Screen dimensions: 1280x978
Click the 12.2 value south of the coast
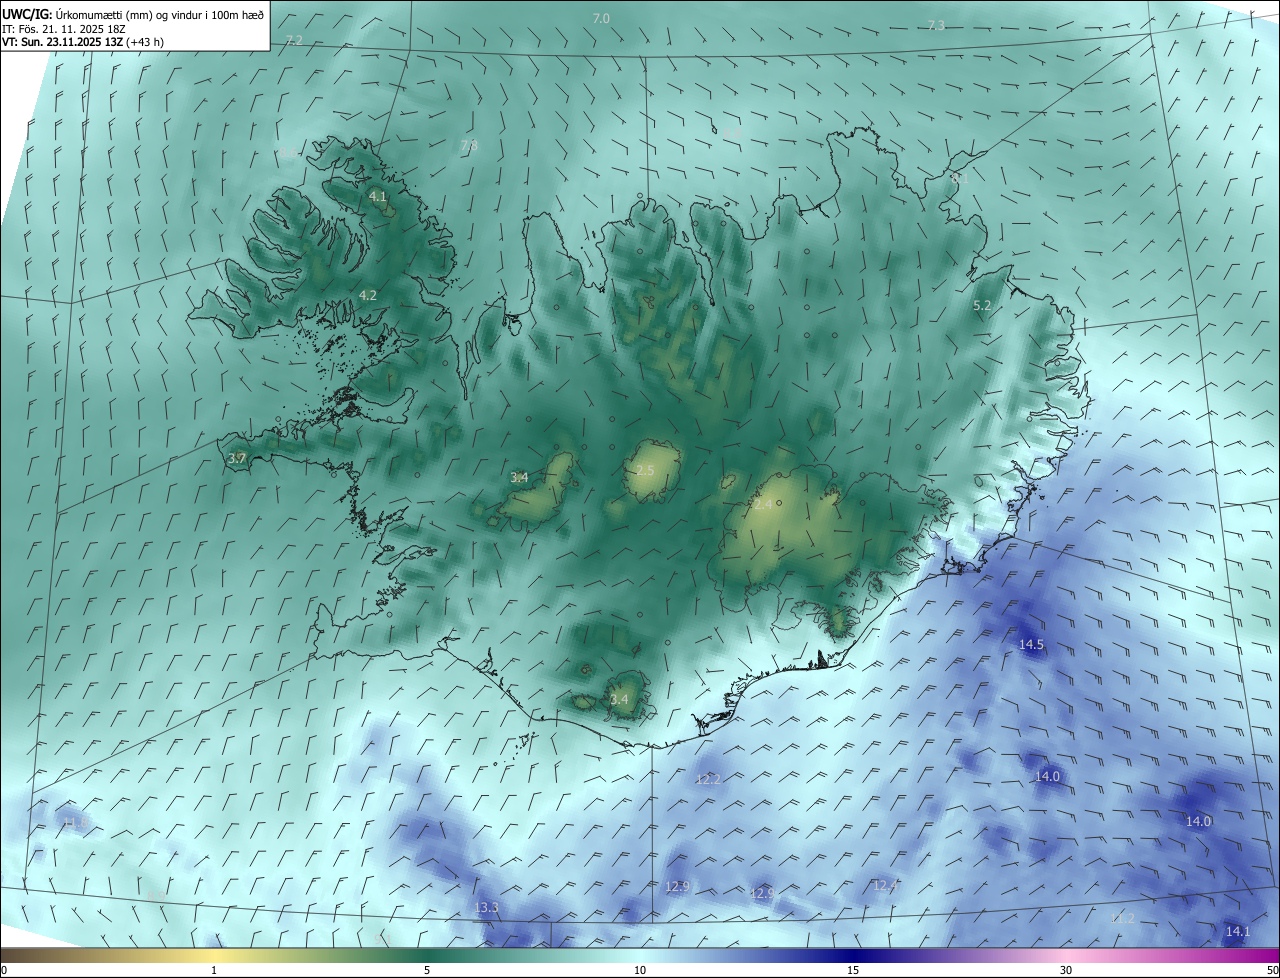click(708, 779)
